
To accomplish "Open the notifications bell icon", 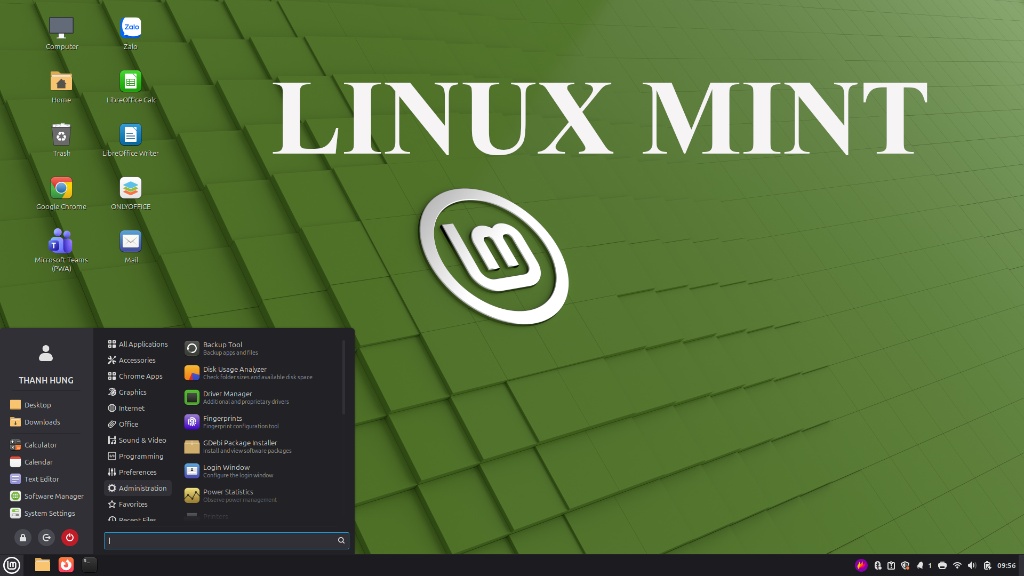I will [x=920, y=566].
